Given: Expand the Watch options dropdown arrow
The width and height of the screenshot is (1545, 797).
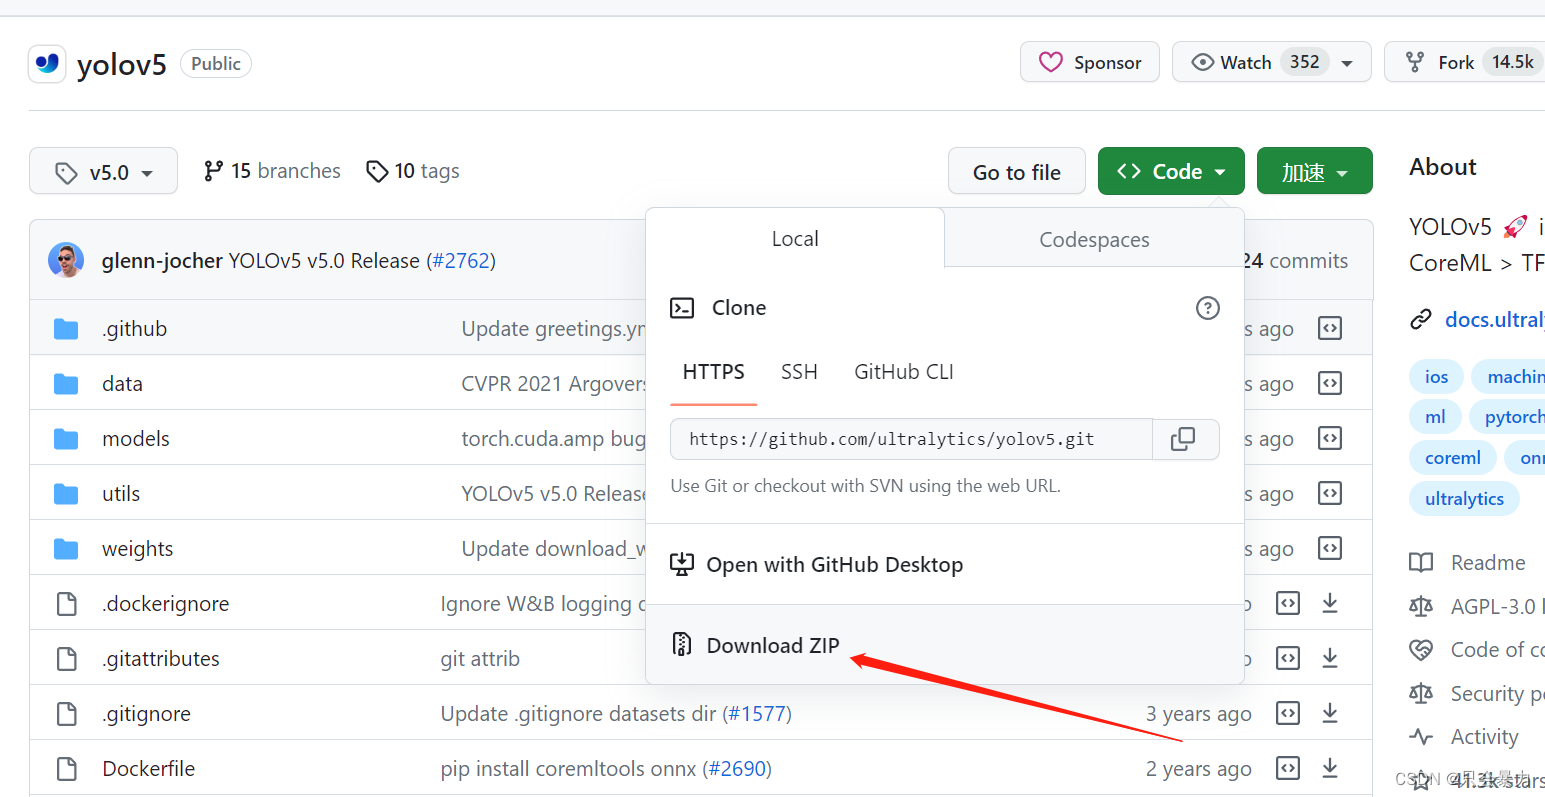Looking at the screenshot, I should 1347,63.
